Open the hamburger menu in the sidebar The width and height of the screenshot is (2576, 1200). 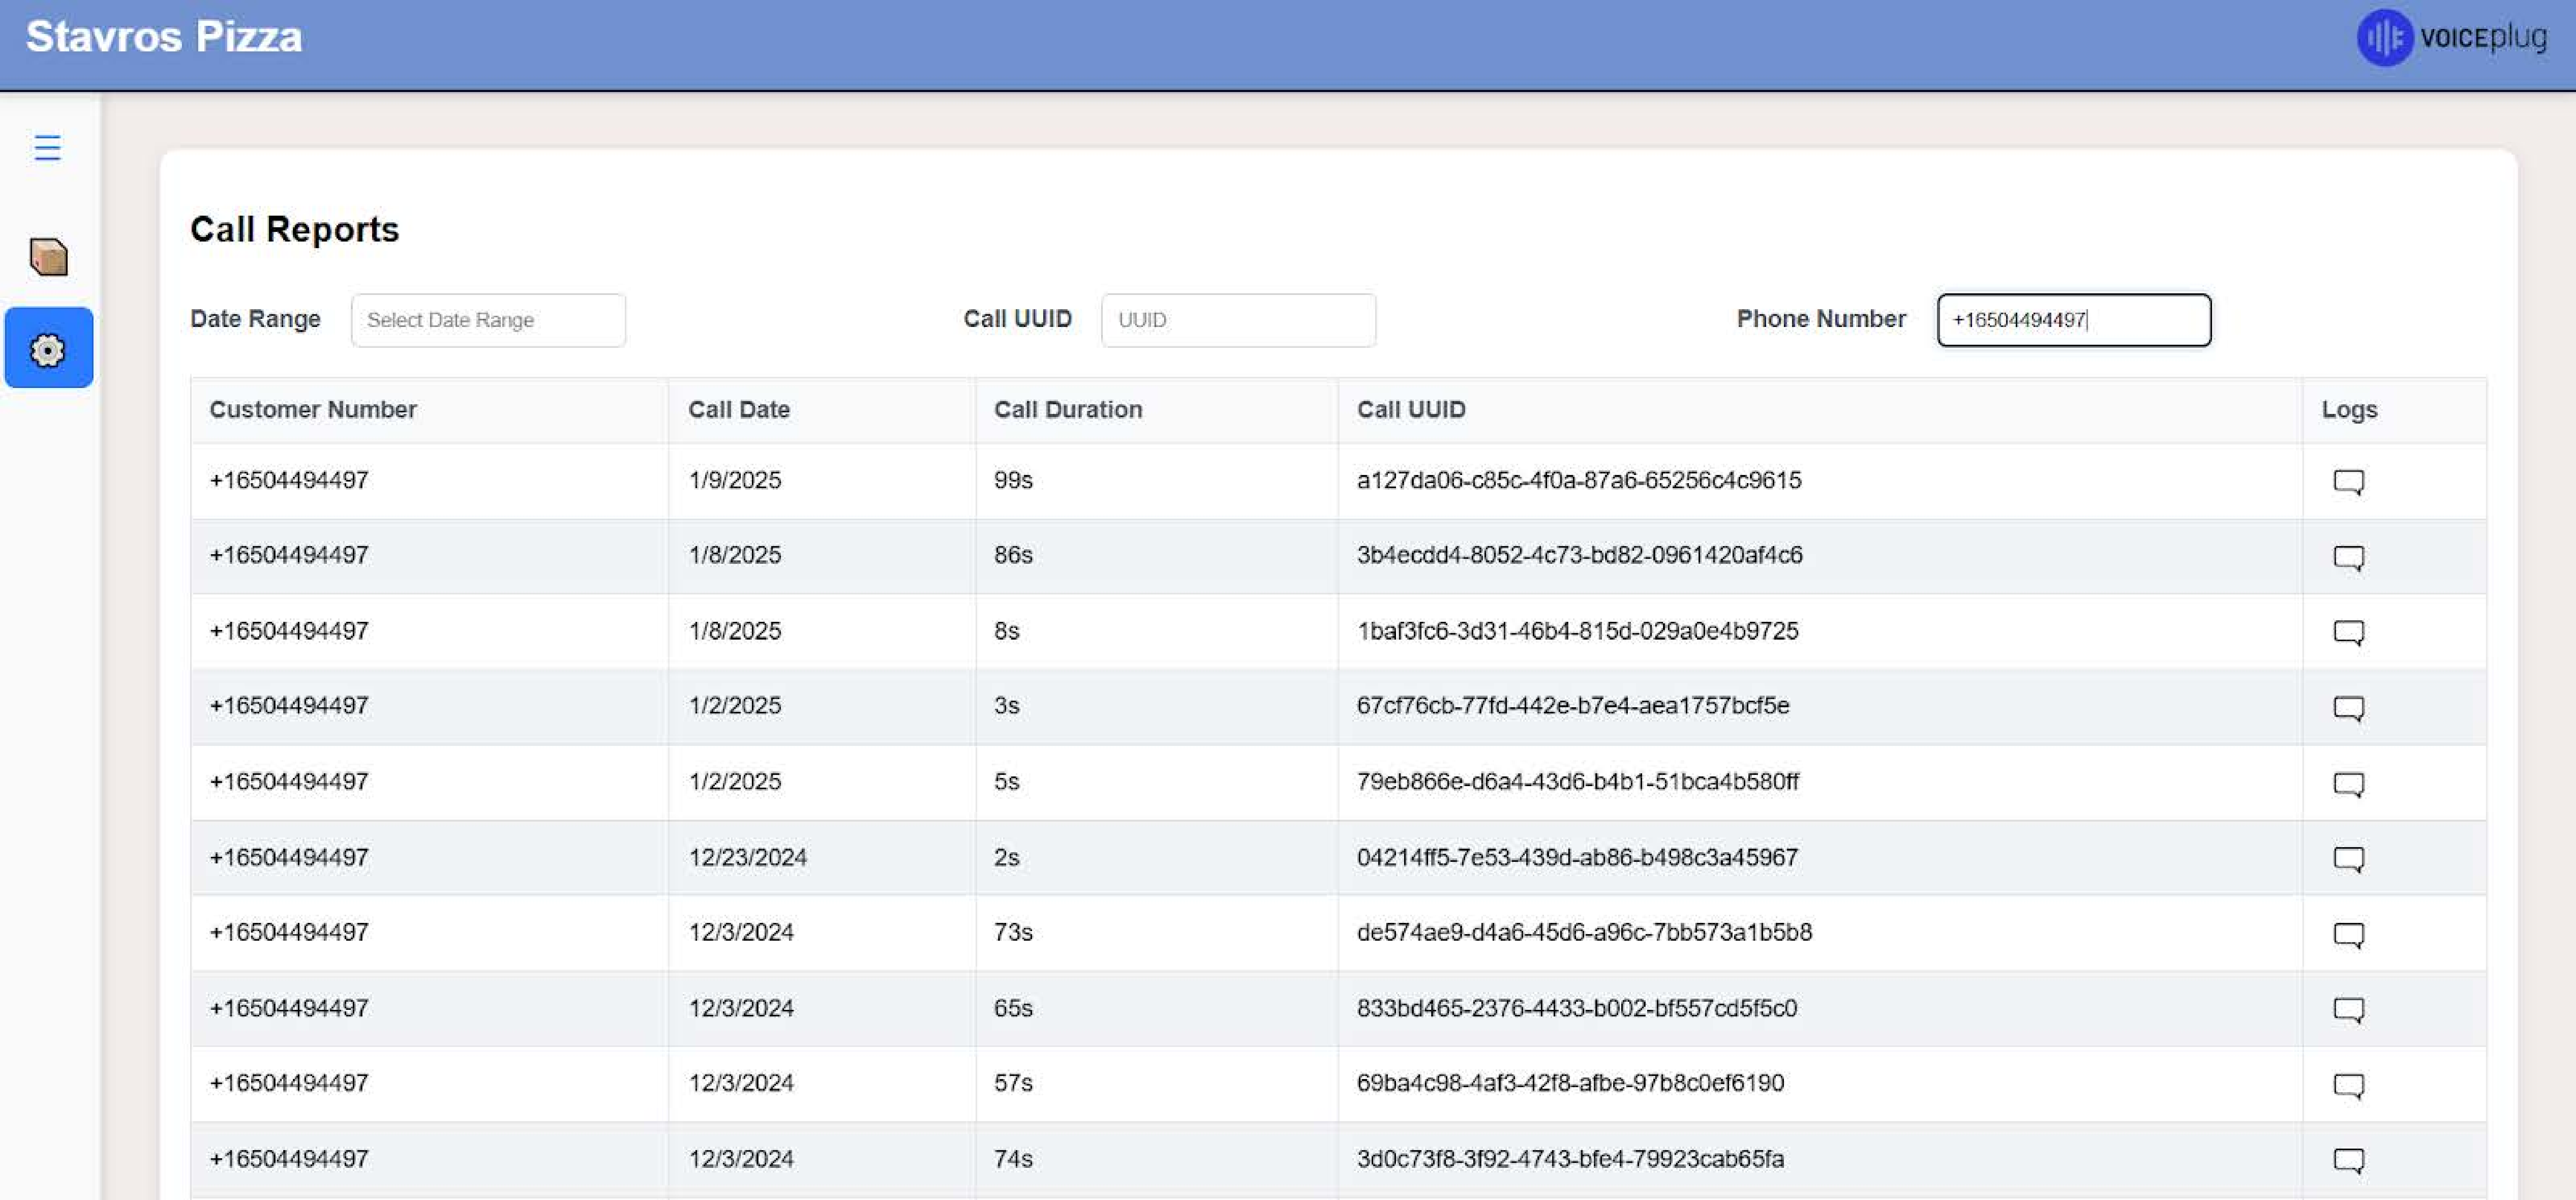pos(47,148)
